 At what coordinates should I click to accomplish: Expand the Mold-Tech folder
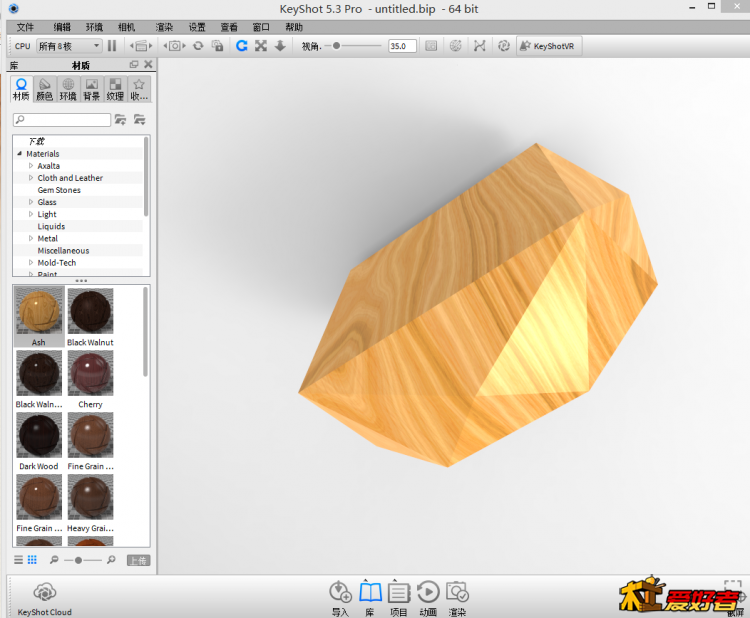31,263
